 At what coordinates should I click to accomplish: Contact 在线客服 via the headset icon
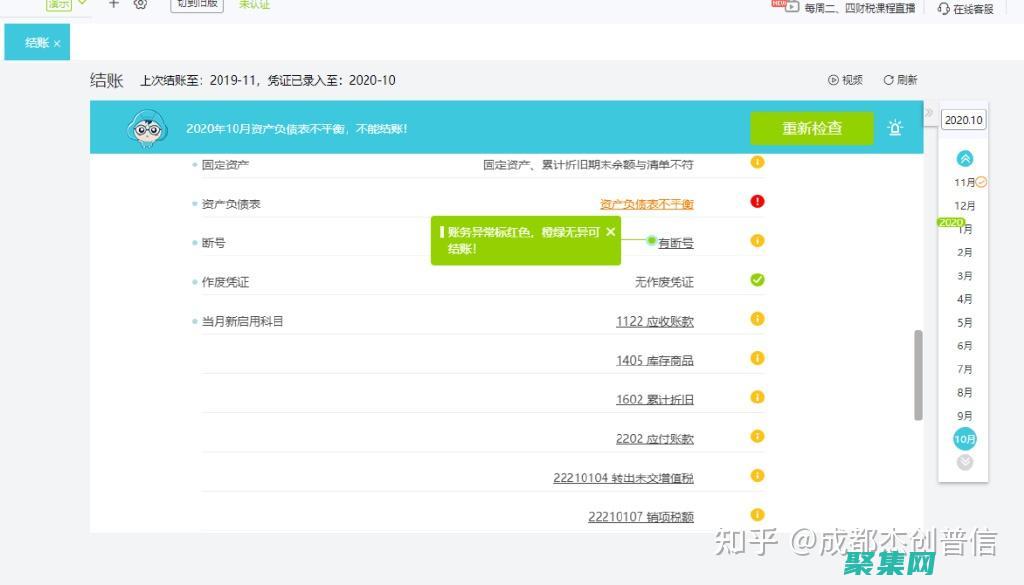click(x=945, y=7)
